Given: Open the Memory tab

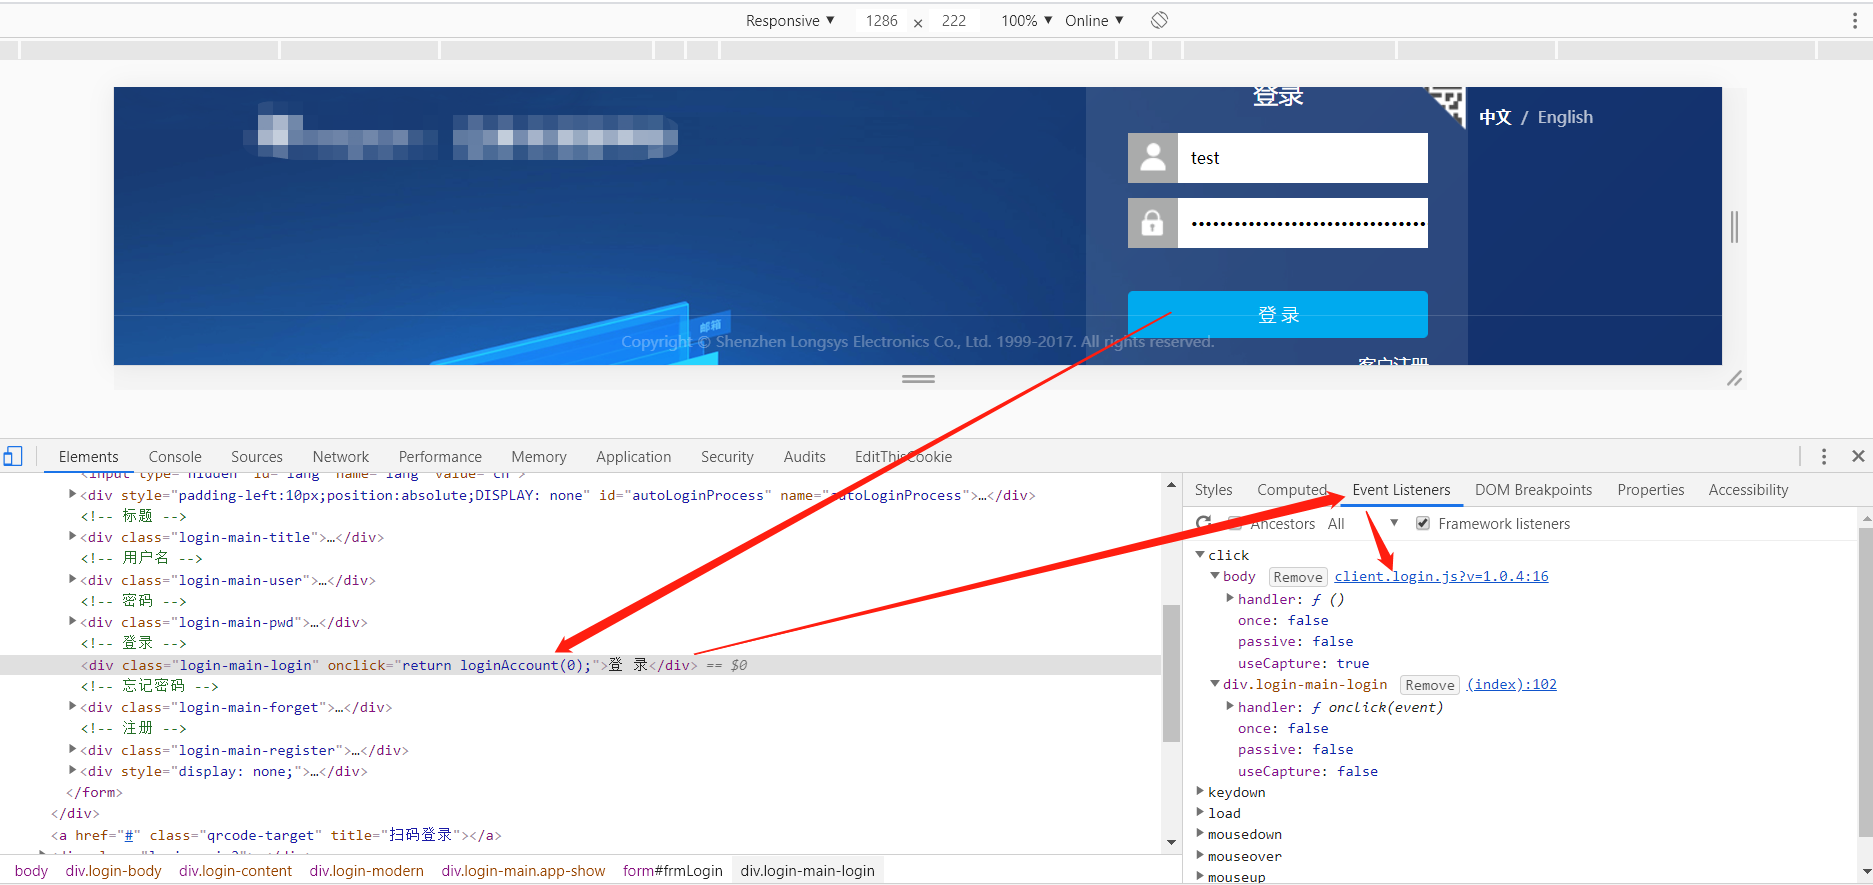Looking at the screenshot, I should pos(539,456).
